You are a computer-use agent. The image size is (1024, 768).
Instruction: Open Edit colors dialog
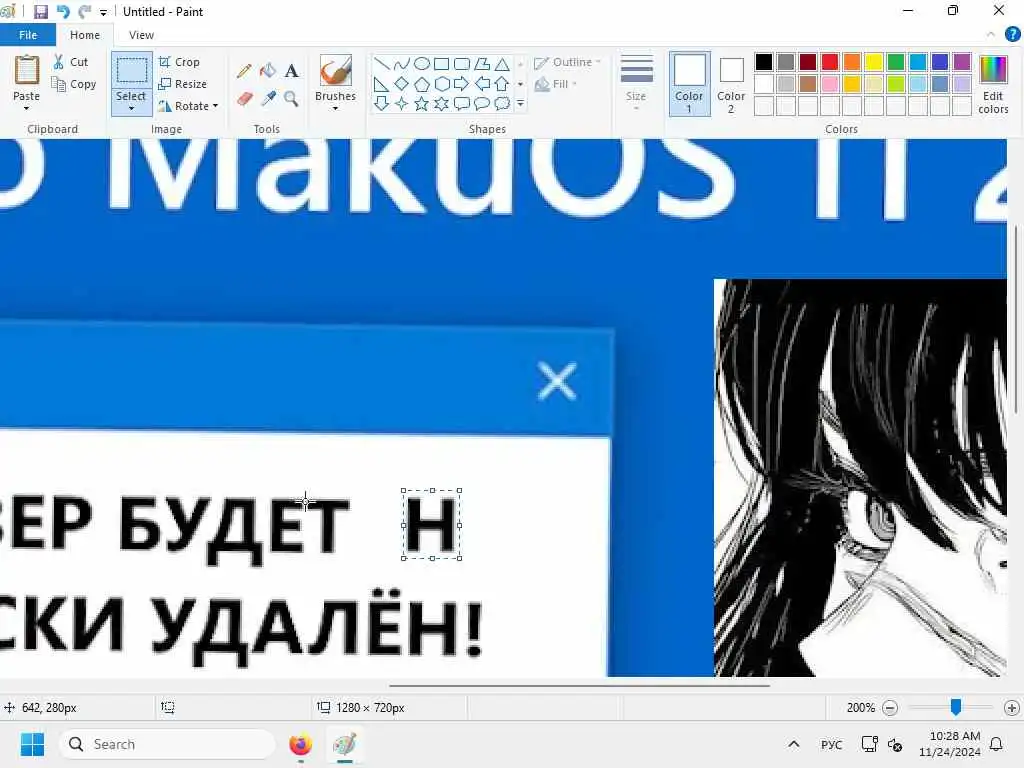pos(993,84)
